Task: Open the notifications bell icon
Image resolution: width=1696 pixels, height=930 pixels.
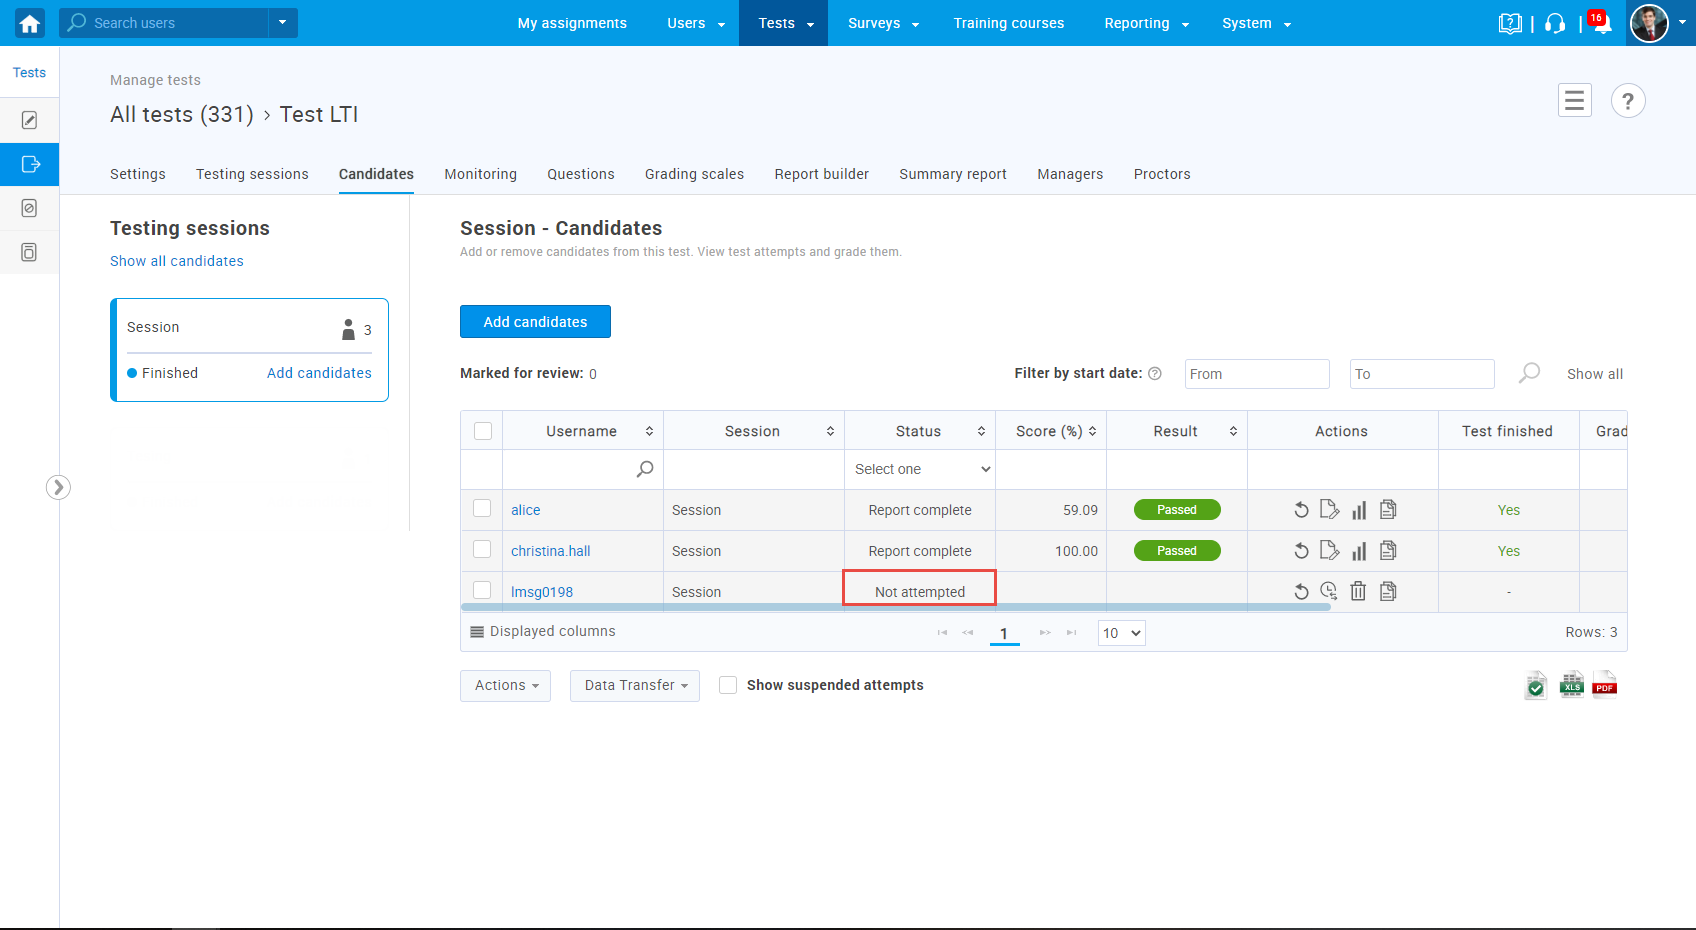Action: pyautogui.click(x=1601, y=24)
